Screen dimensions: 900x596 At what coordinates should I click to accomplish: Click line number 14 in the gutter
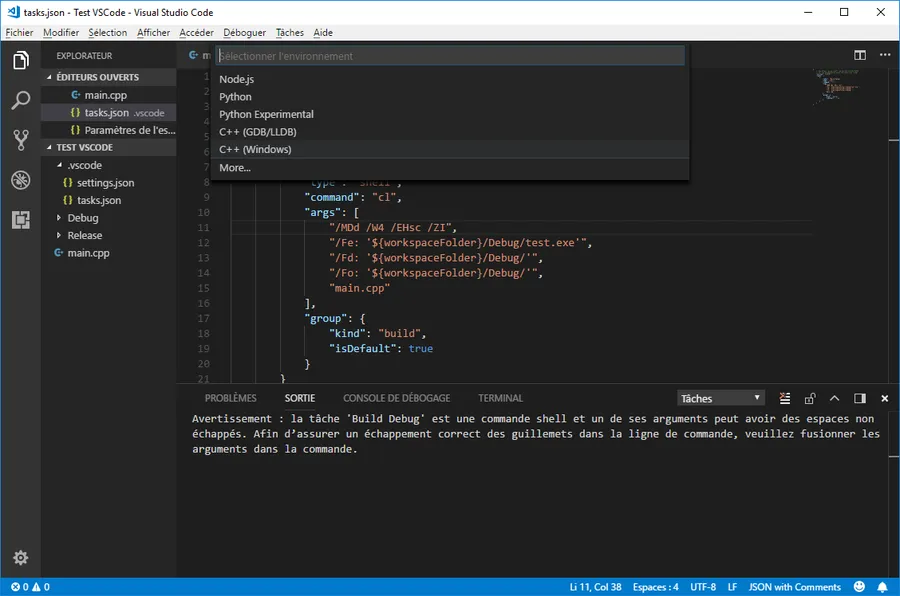[204, 273]
